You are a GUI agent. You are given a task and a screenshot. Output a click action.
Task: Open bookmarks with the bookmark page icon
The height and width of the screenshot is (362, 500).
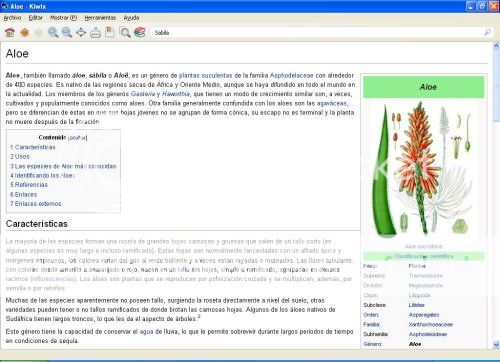pyautogui.click(x=110, y=32)
